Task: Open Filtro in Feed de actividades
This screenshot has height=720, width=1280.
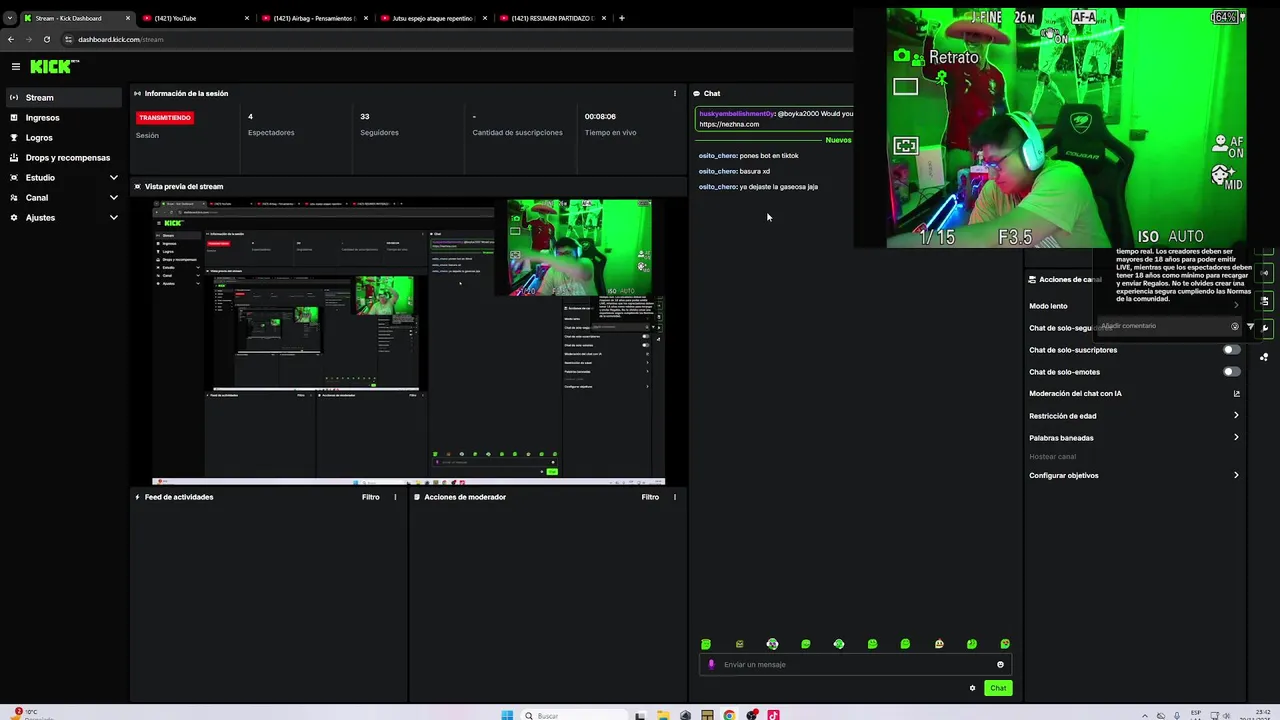Action: click(x=371, y=497)
